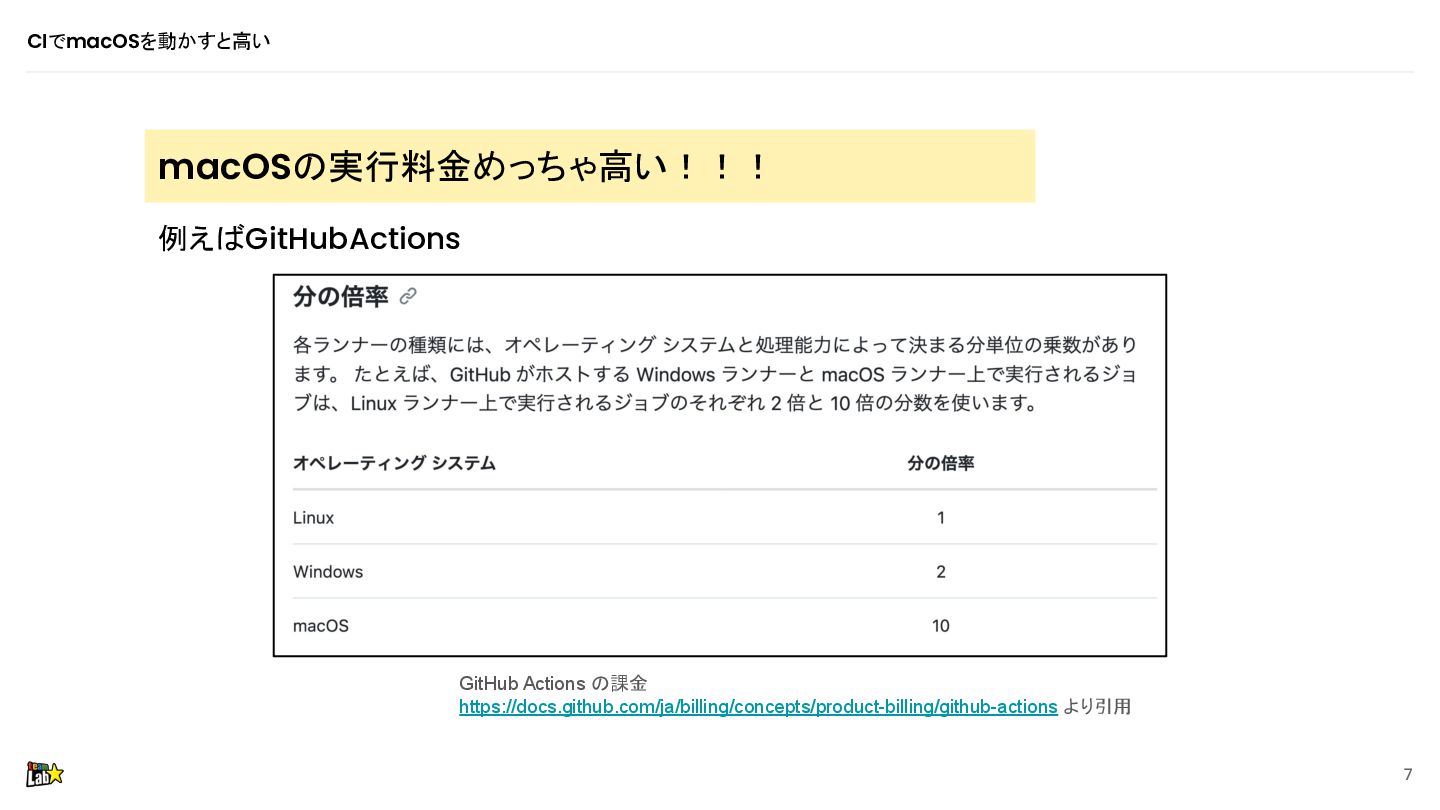Click the slide page number 7
Image resolution: width=1440 pixels, height=810 pixels.
(1408, 775)
